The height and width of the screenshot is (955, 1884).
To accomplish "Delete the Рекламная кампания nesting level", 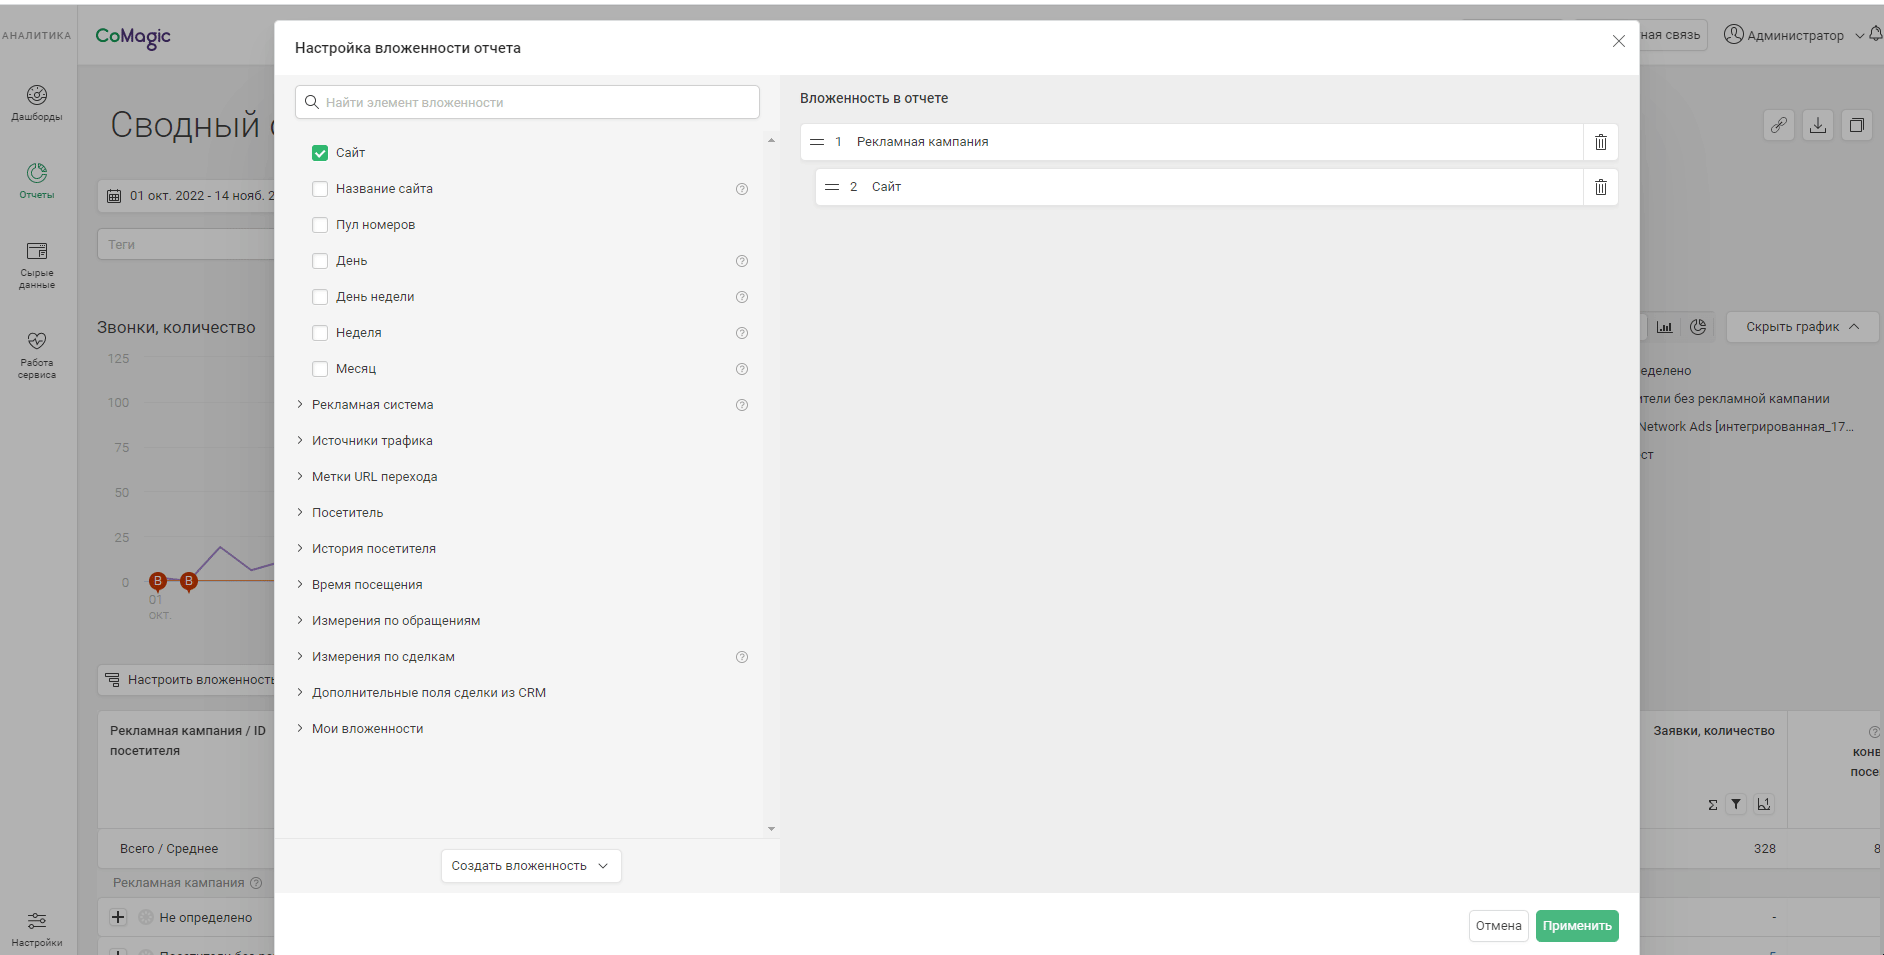I will (x=1600, y=142).
